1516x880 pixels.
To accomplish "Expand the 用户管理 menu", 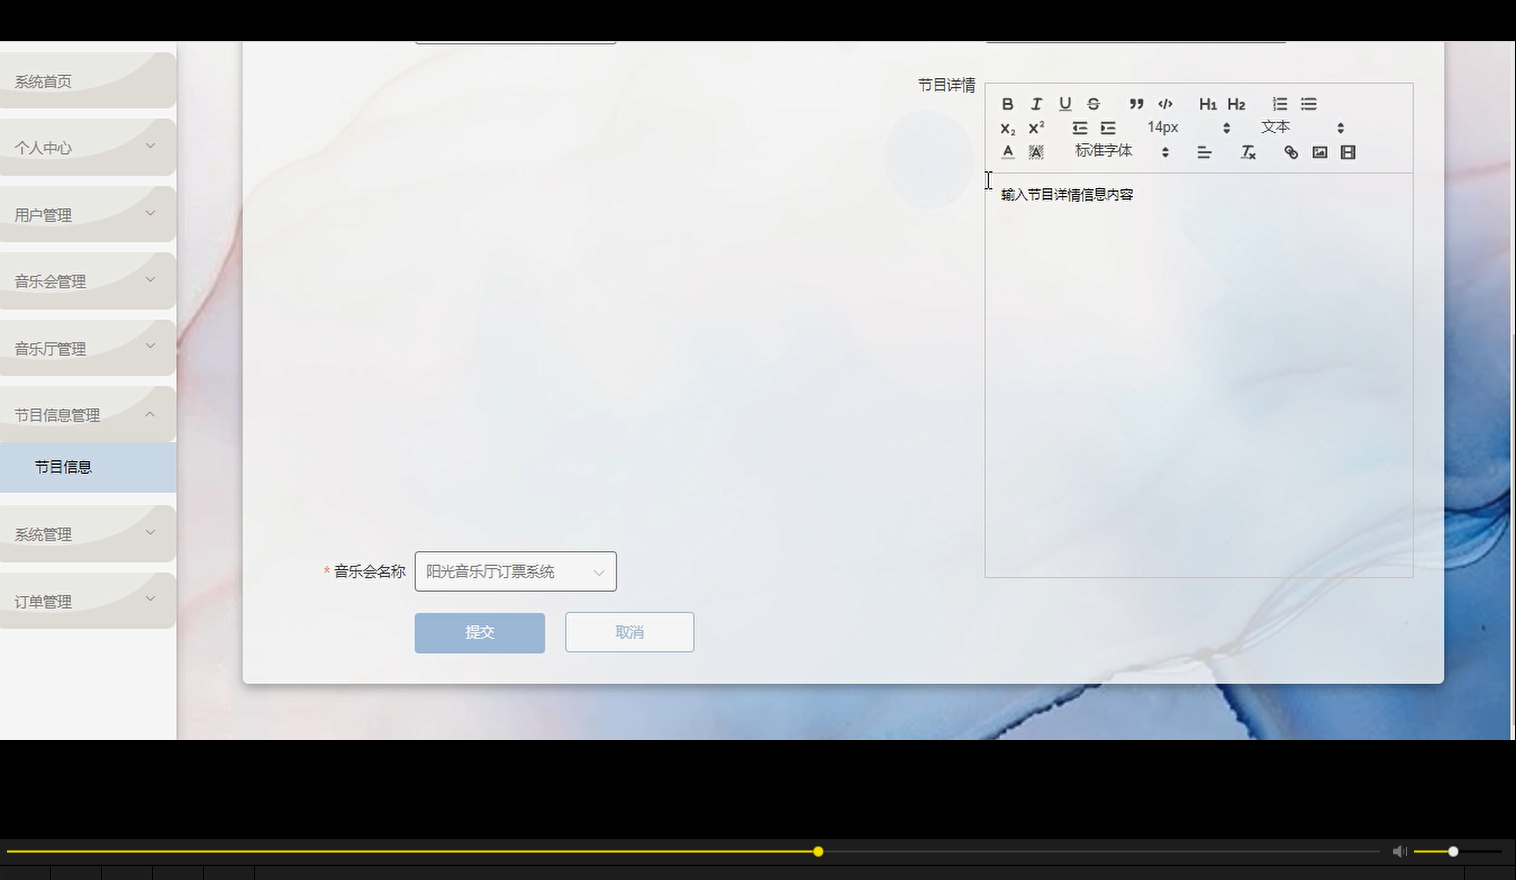I will [88, 213].
